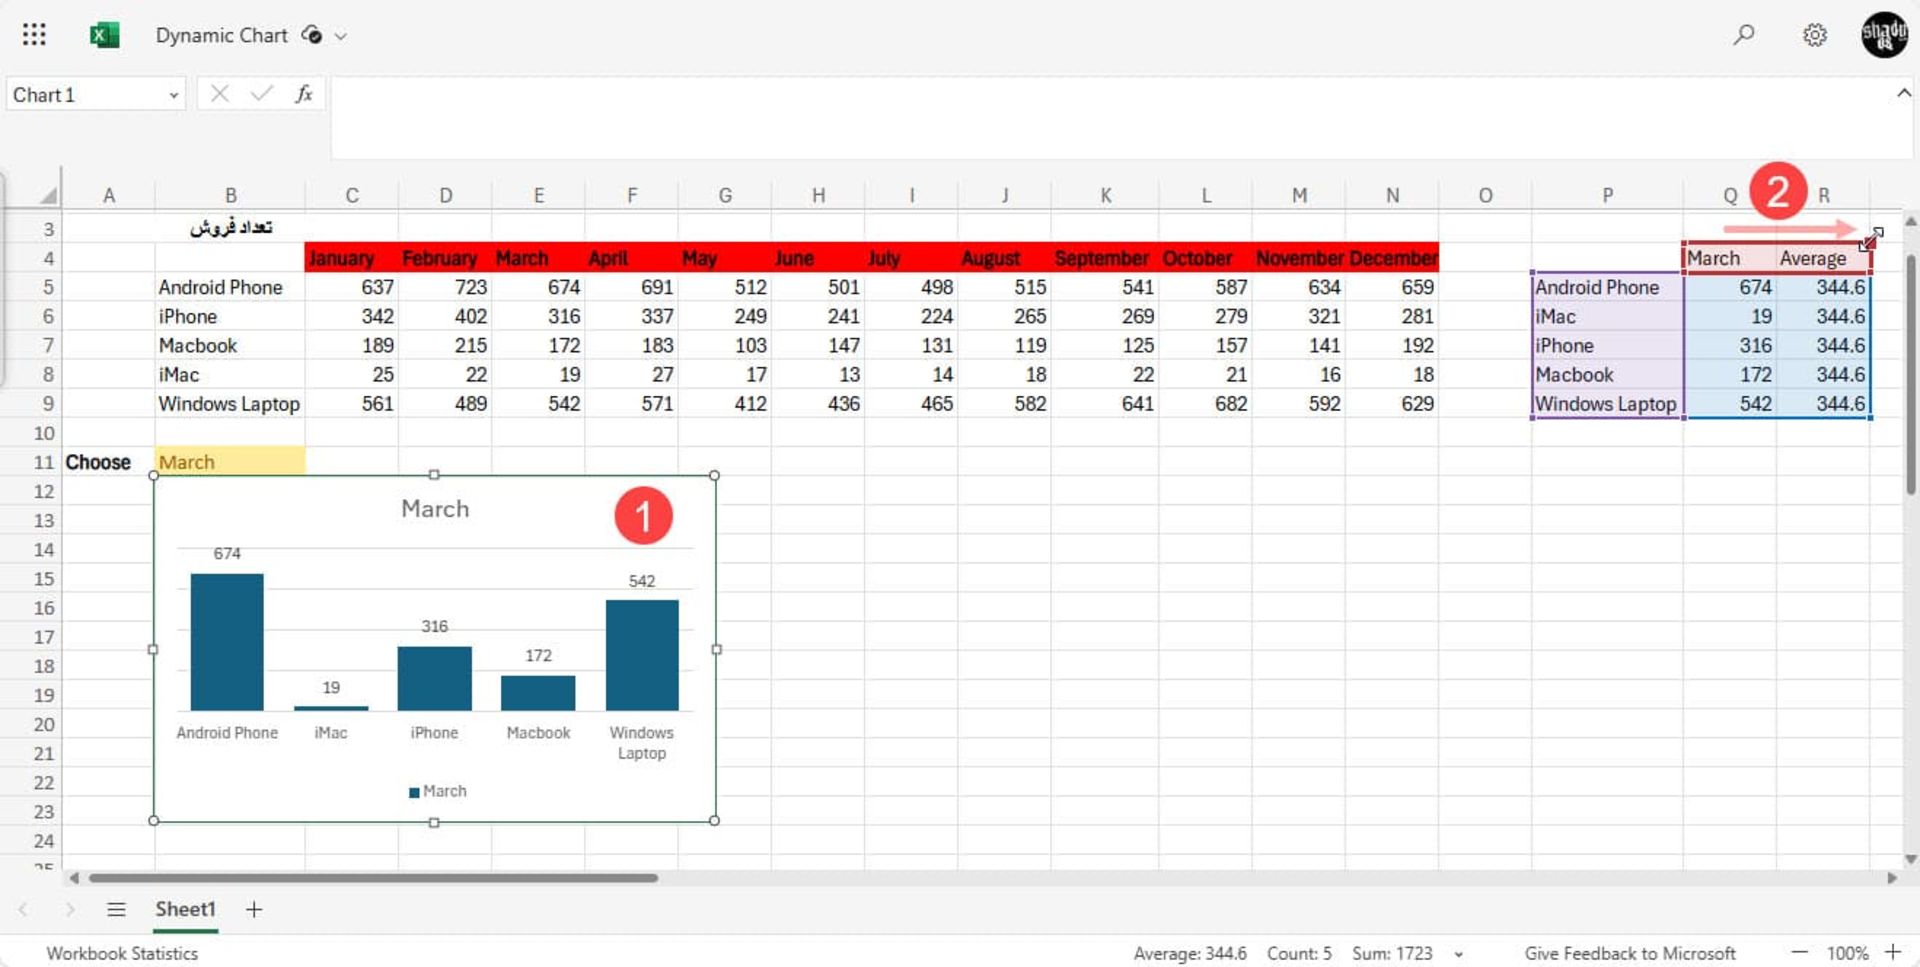The height and width of the screenshot is (967, 1920).
Task: Click the Excel logo icon
Action: point(104,35)
